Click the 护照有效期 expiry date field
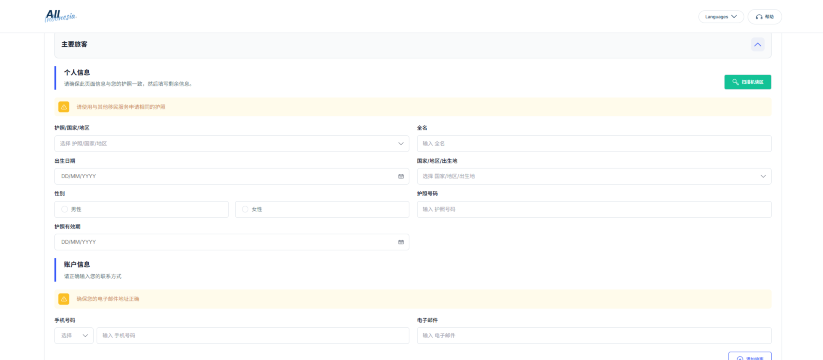The width and height of the screenshot is (823, 360). 231,242
